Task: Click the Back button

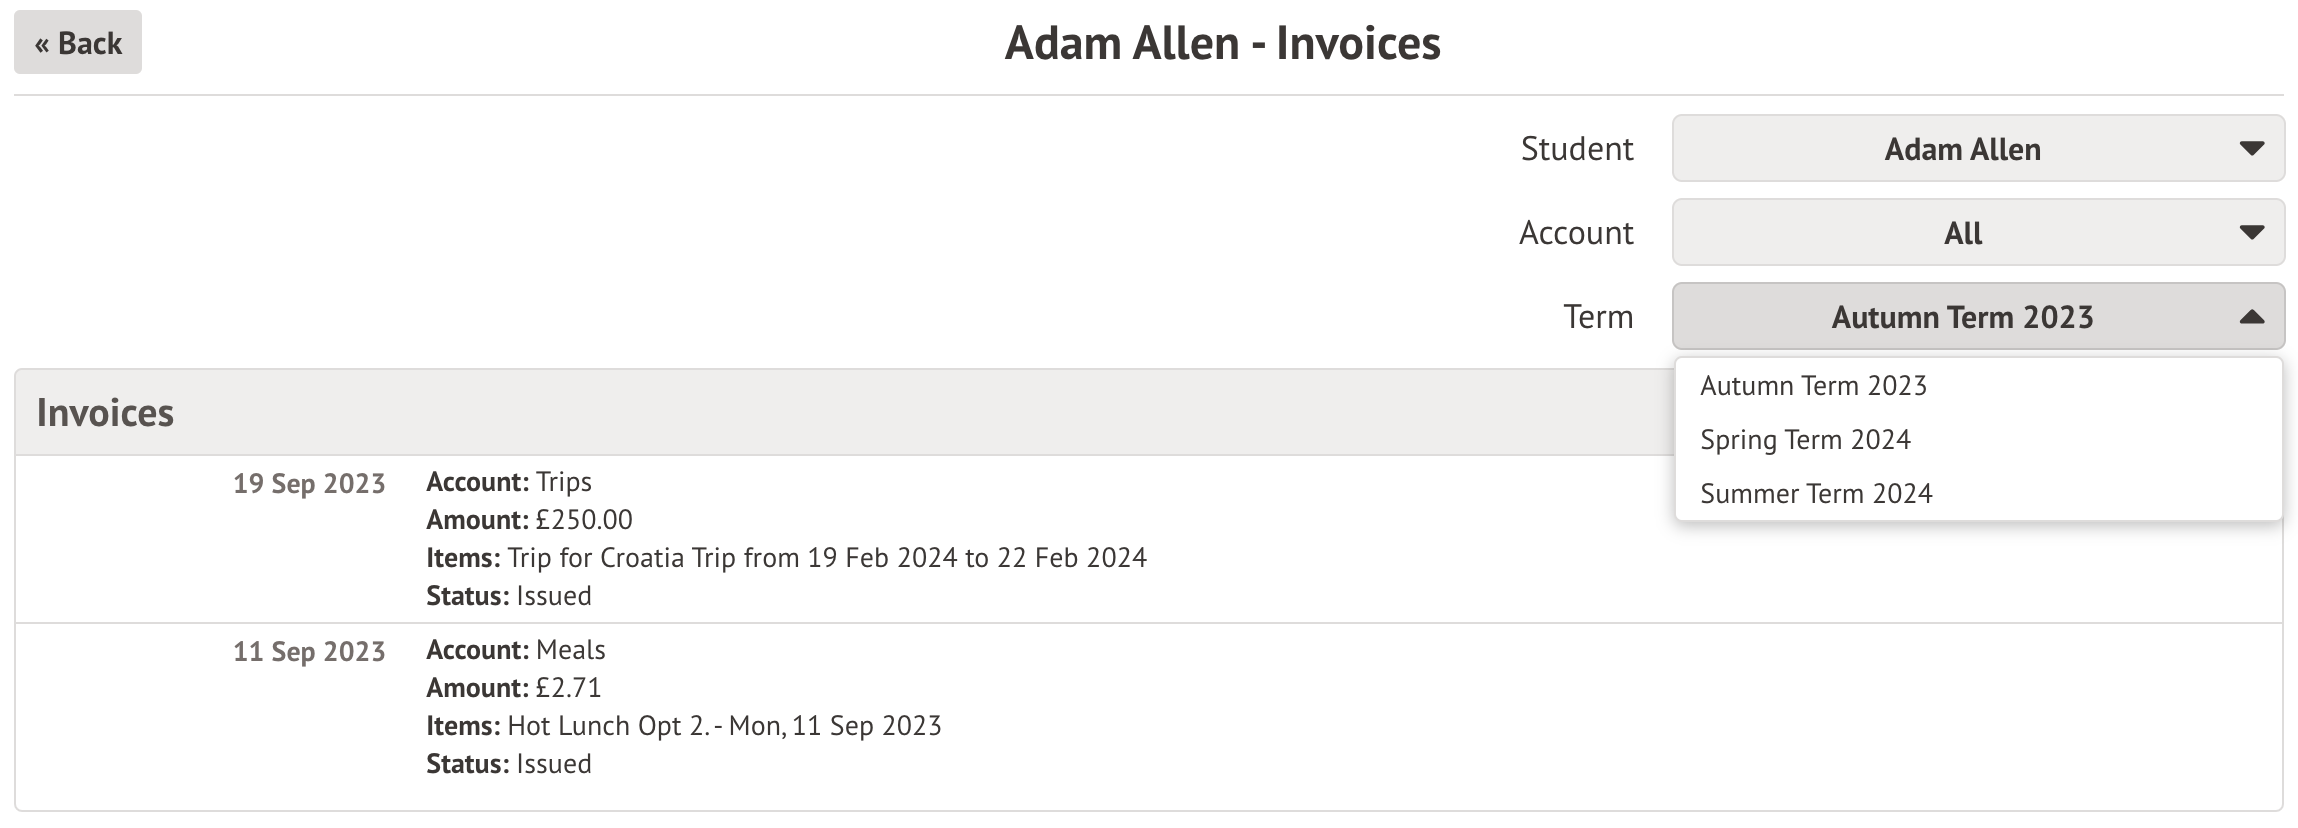Action: (x=78, y=43)
